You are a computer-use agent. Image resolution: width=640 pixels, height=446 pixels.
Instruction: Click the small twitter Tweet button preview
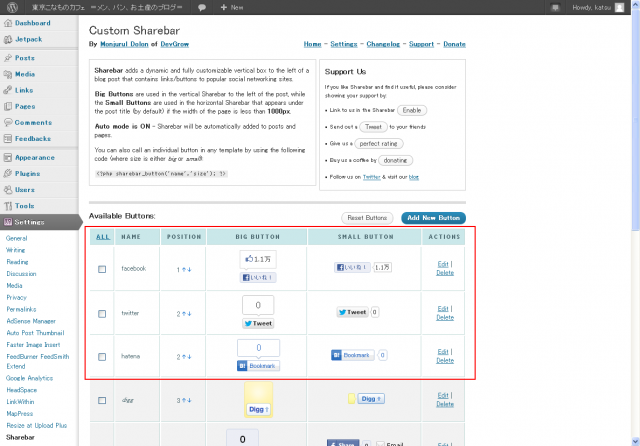pos(352,312)
